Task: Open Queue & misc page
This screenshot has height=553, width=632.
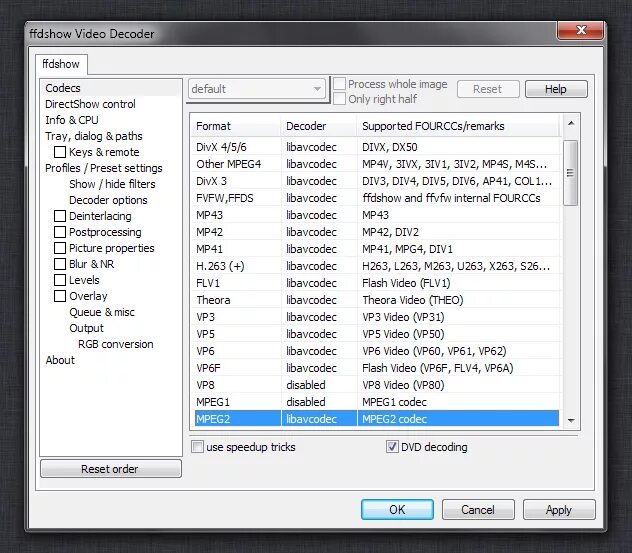Action: pos(102,312)
